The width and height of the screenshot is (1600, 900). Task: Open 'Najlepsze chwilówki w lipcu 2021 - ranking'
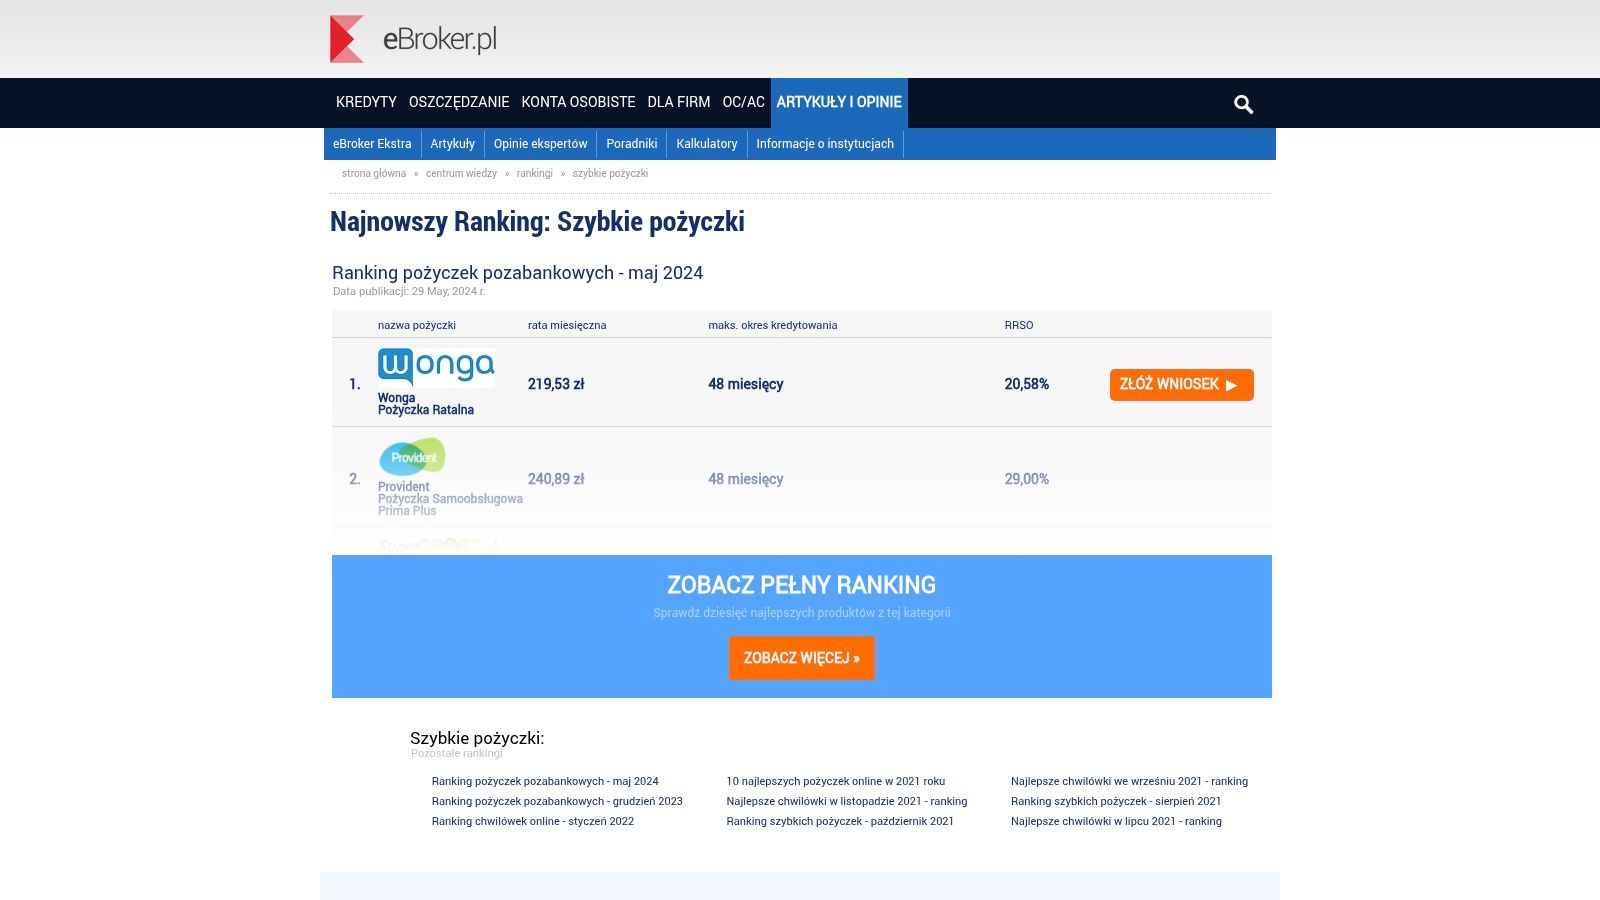point(1116,821)
